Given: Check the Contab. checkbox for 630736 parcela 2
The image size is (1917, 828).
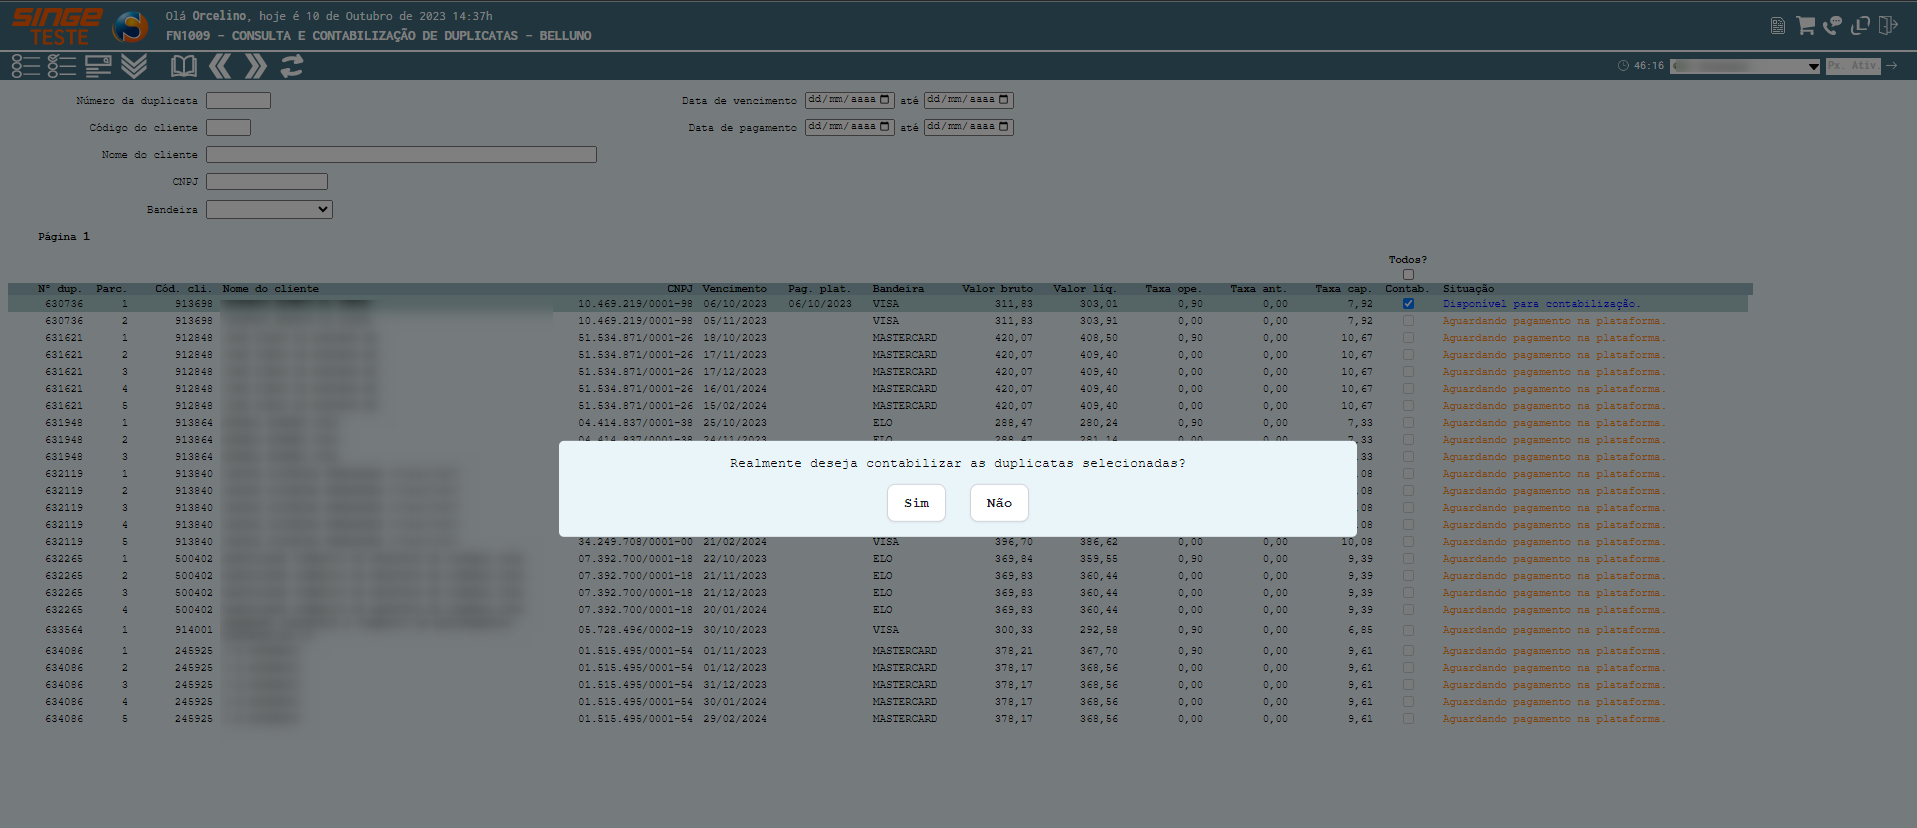Looking at the screenshot, I should coord(1408,321).
